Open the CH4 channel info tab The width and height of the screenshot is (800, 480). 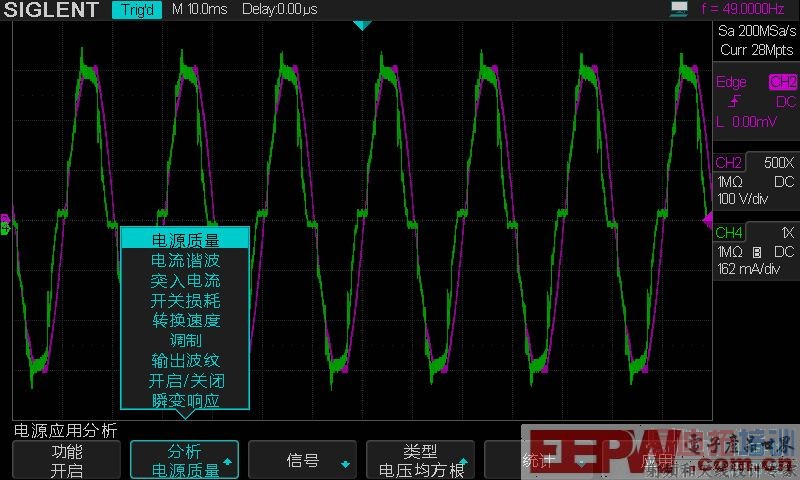pos(729,232)
